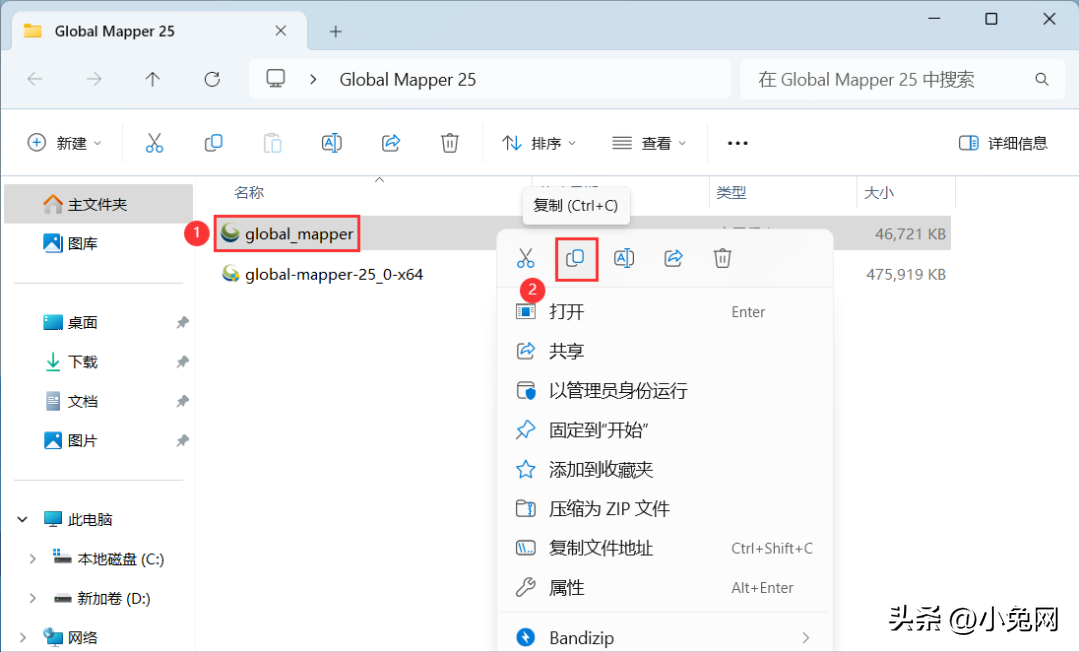The height and width of the screenshot is (652, 1079).
Task: Click Global Mapper 25 breadcrumb in address bar
Action: pos(407,80)
